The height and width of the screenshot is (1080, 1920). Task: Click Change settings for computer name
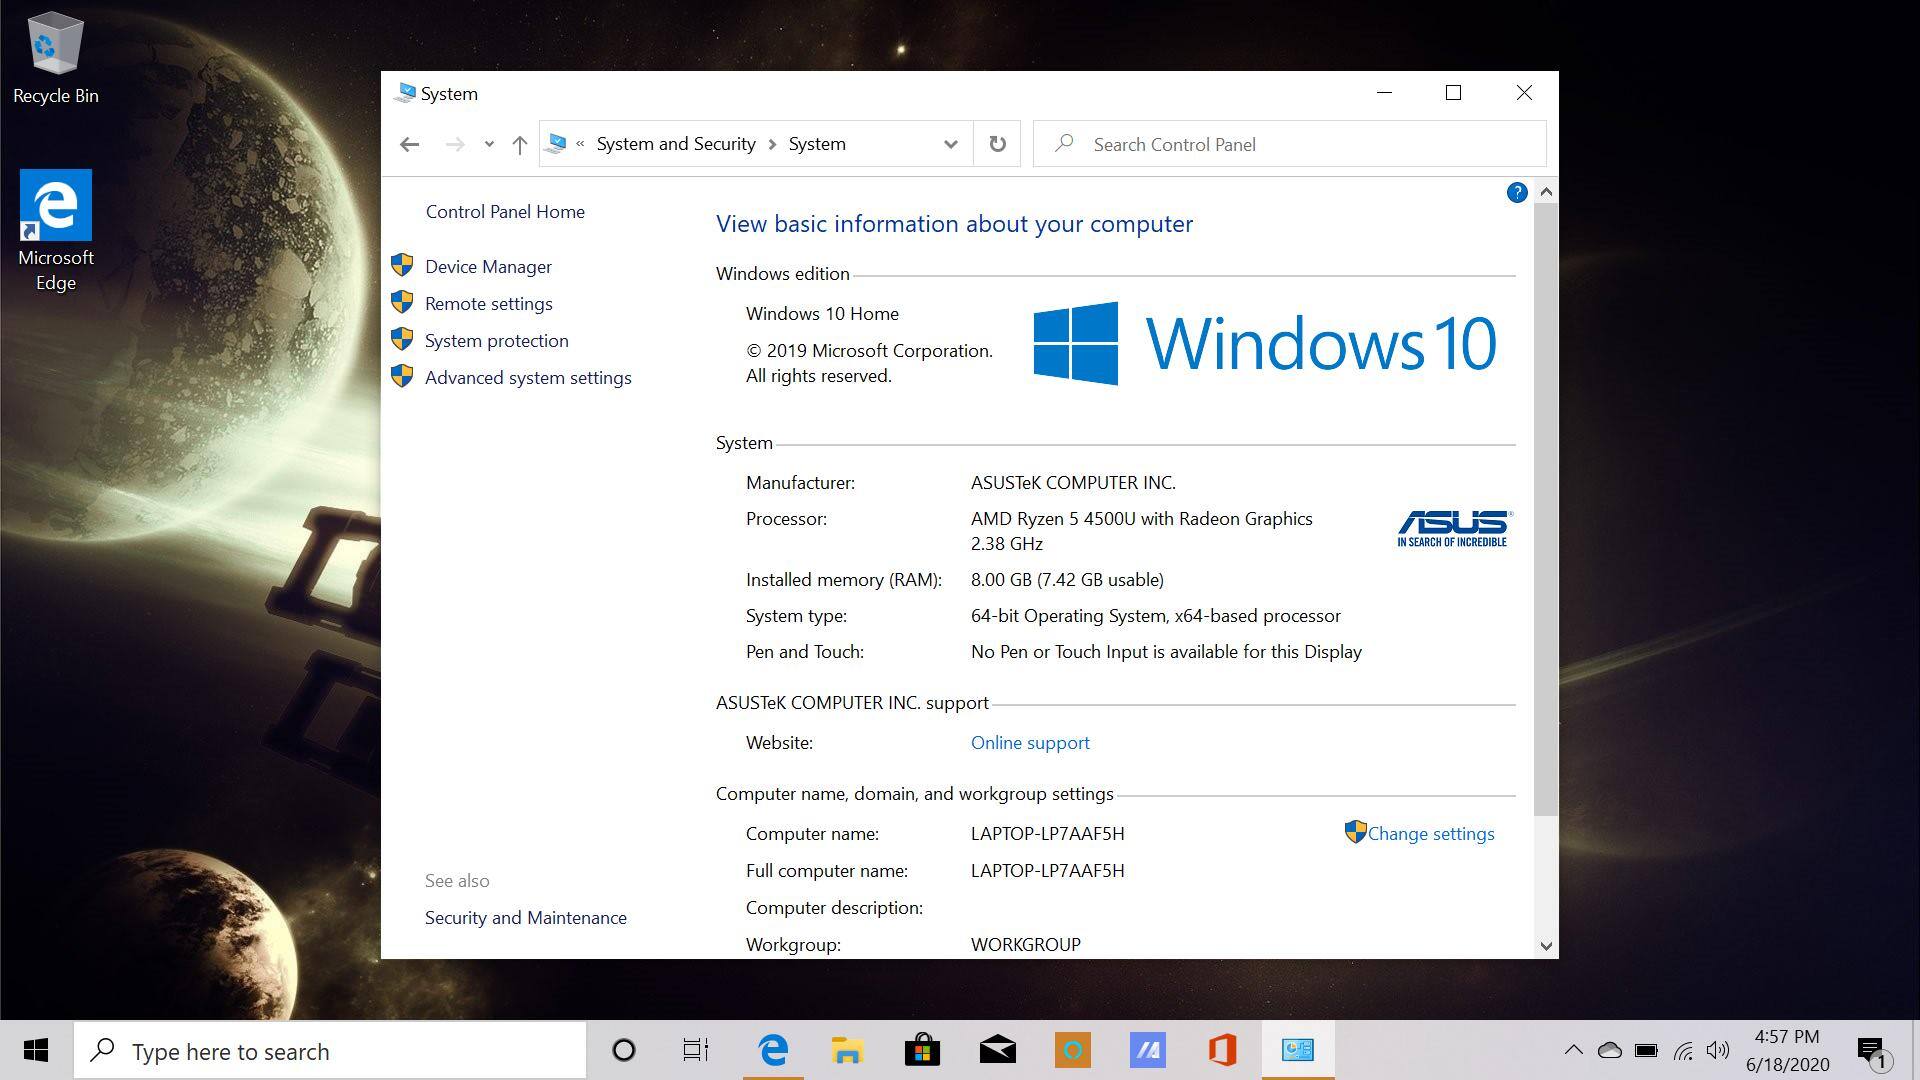(x=1430, y=834)
